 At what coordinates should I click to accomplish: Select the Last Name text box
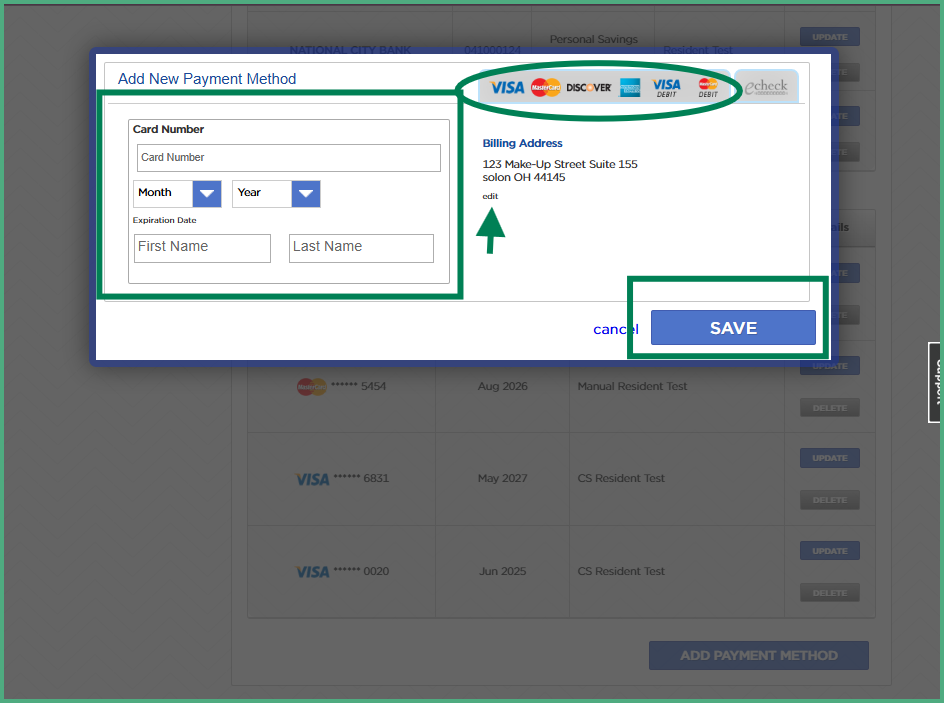[x=361, y=248]
